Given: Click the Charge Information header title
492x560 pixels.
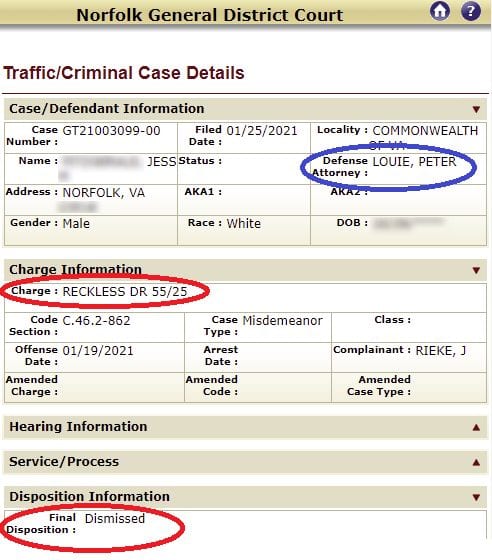Looking at the screenshot, I should pyautogui.click(x=75, y=270).
